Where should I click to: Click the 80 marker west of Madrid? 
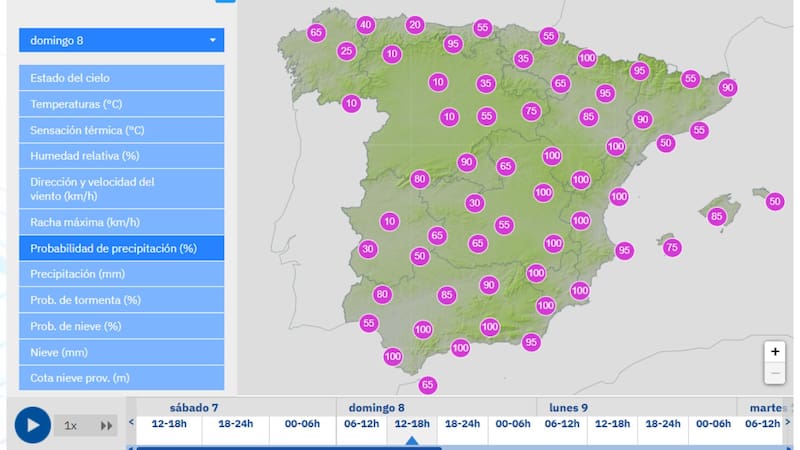(x=419, y=179)
